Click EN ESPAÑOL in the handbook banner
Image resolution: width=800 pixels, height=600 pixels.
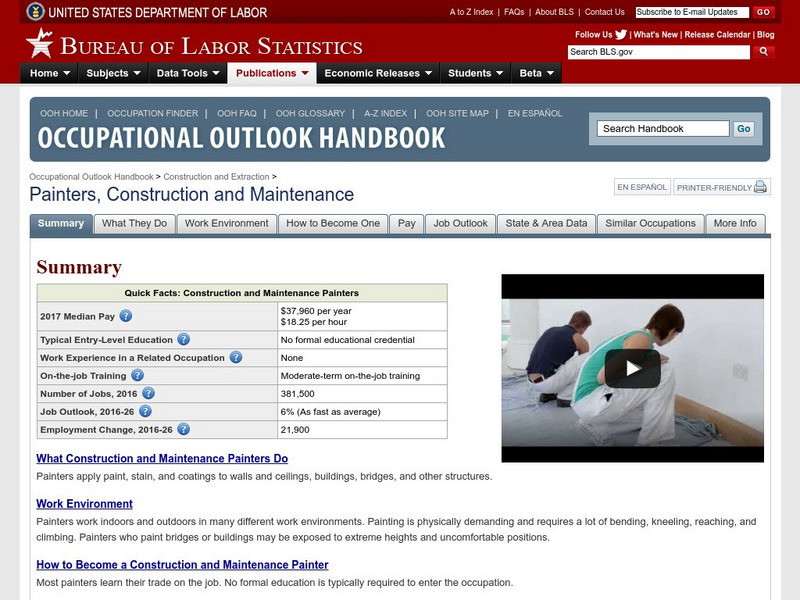point(535,113)
